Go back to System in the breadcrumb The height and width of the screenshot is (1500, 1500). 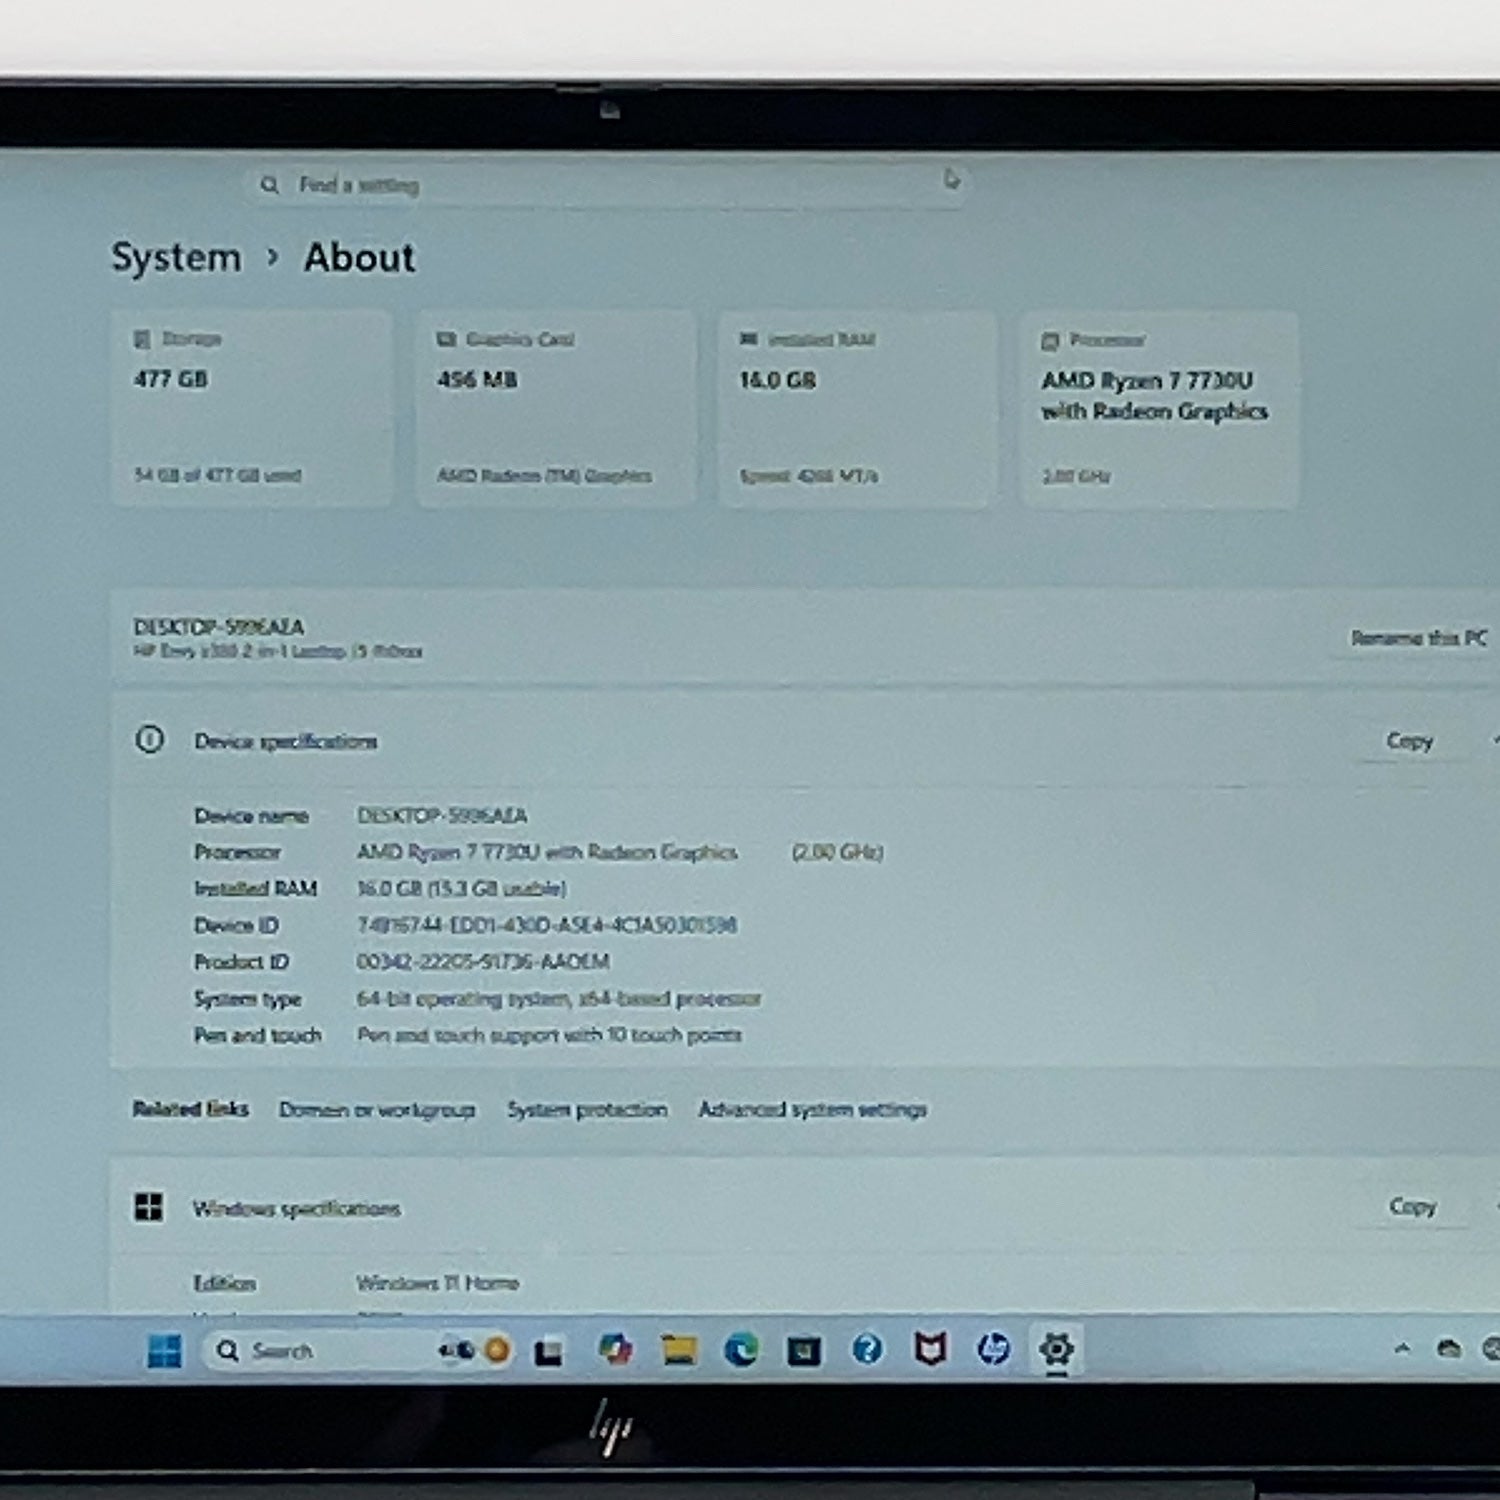click(x=176, y=258)
